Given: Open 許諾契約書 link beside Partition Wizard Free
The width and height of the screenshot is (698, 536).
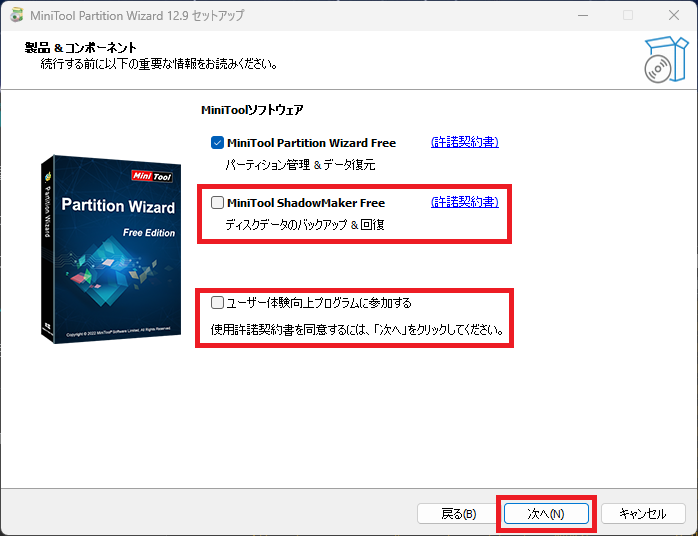Looking at the screenshot, I should (464, 142).
